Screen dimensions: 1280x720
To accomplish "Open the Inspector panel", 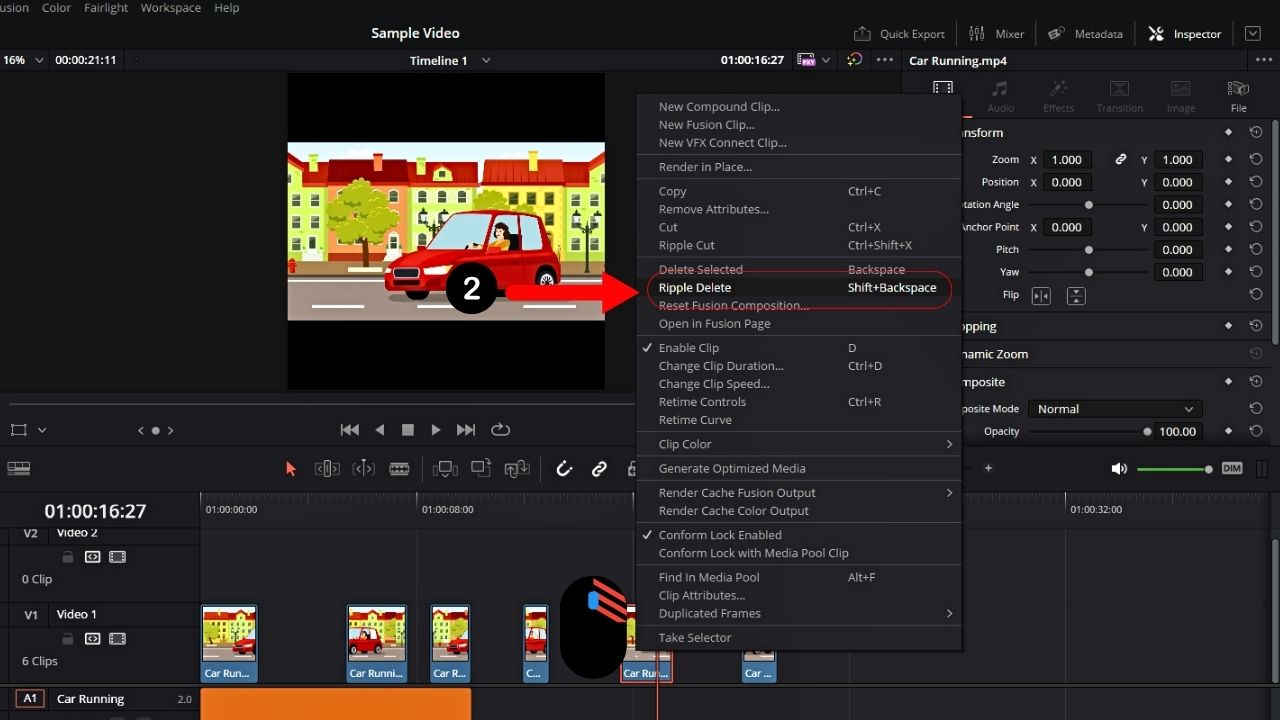I will pos(1185,33).
